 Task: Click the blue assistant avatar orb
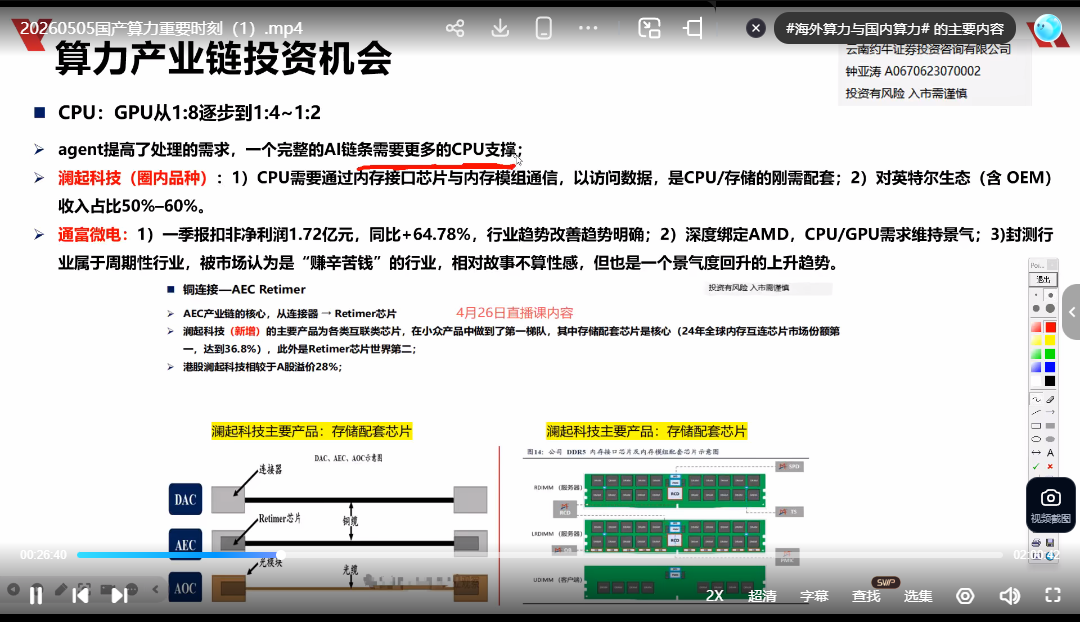click(x=1048, y=28)
